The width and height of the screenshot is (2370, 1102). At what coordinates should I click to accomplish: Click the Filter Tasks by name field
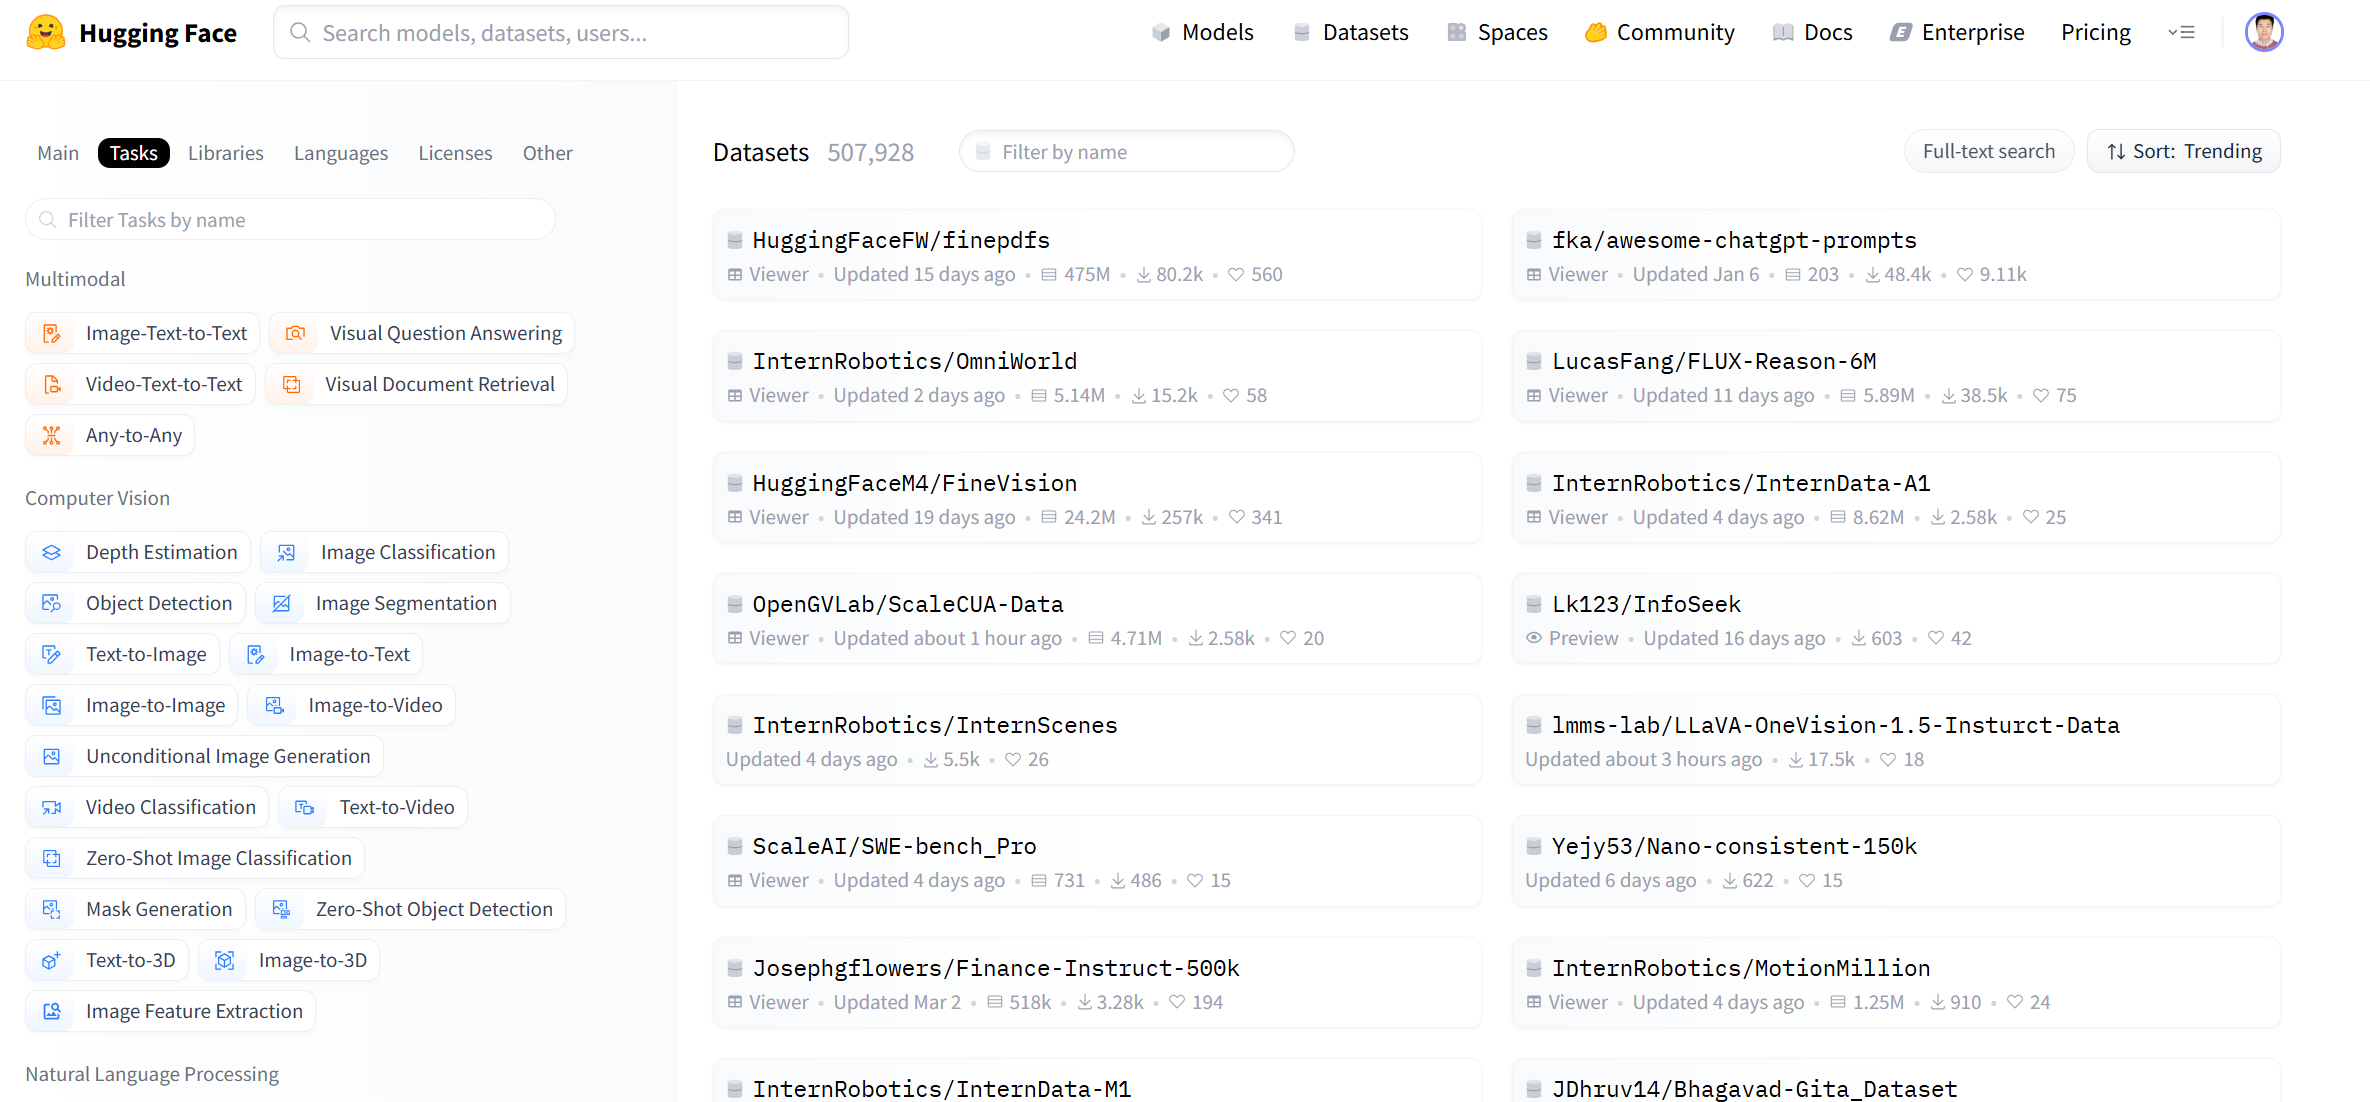[x=290, y=220]
